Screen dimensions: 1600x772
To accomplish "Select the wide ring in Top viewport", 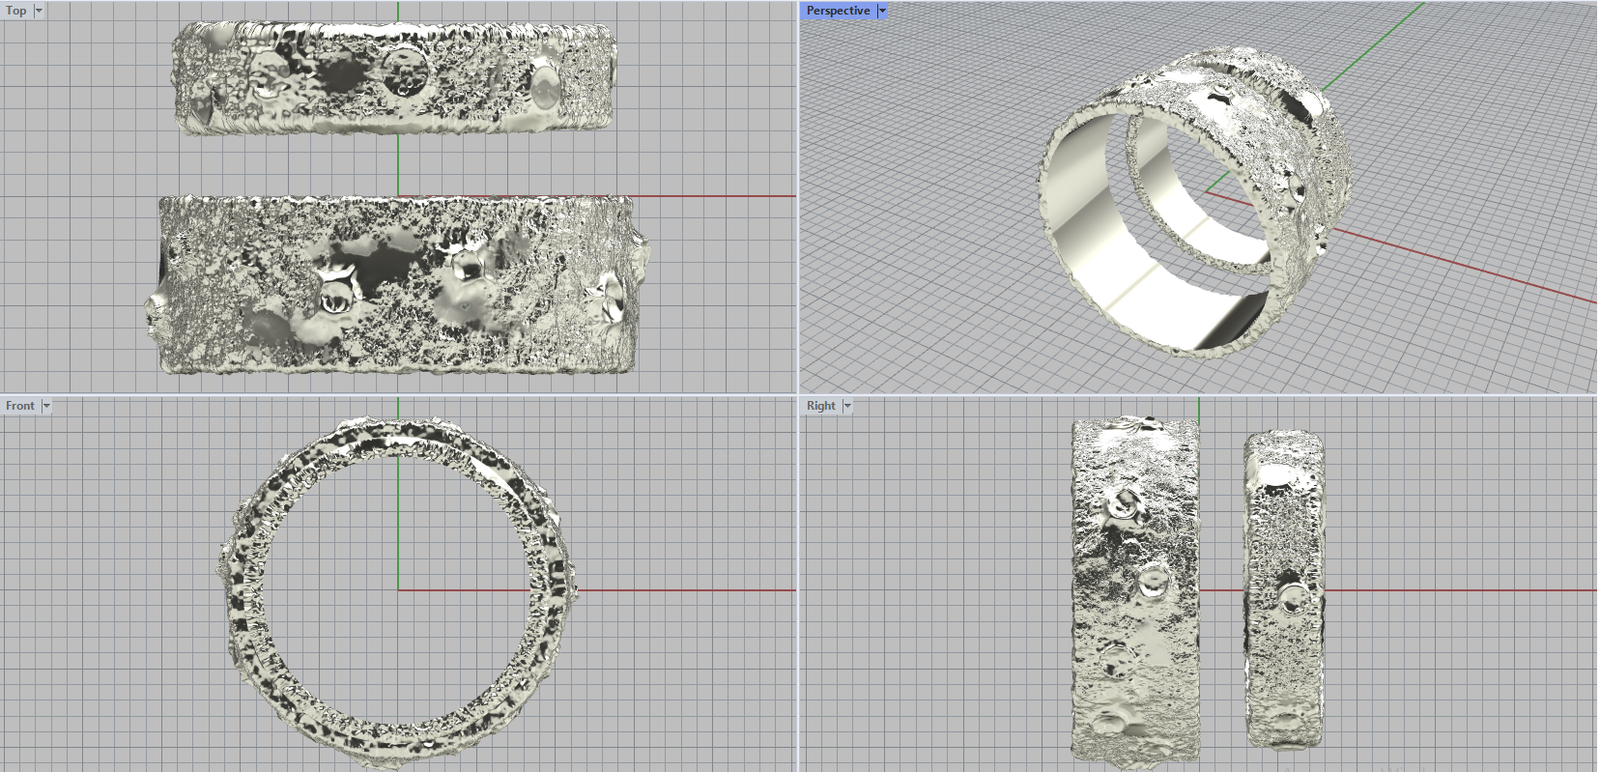I will click(x=397, y=285).
